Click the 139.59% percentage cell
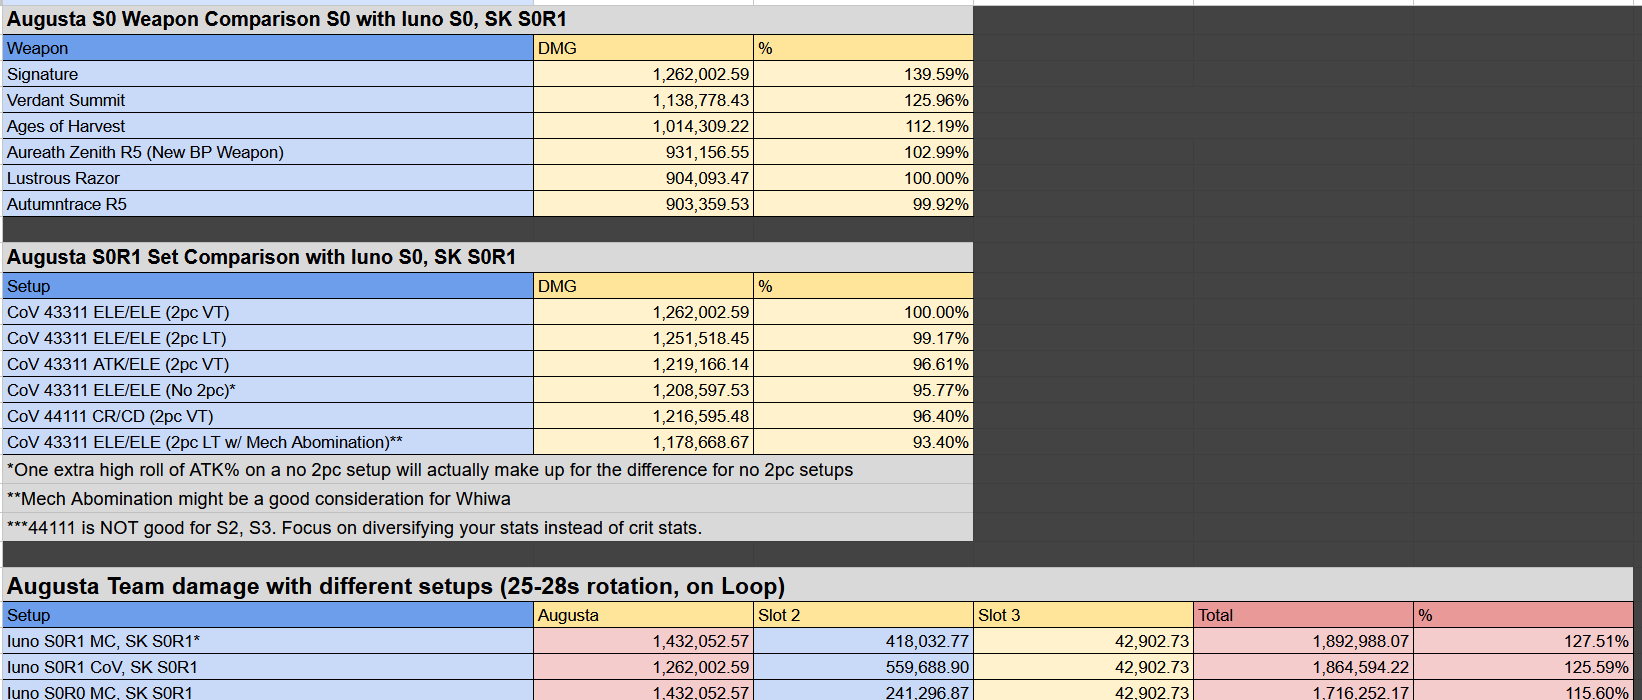This screenshot has height=700, width=1642. [x=863, y=74]
